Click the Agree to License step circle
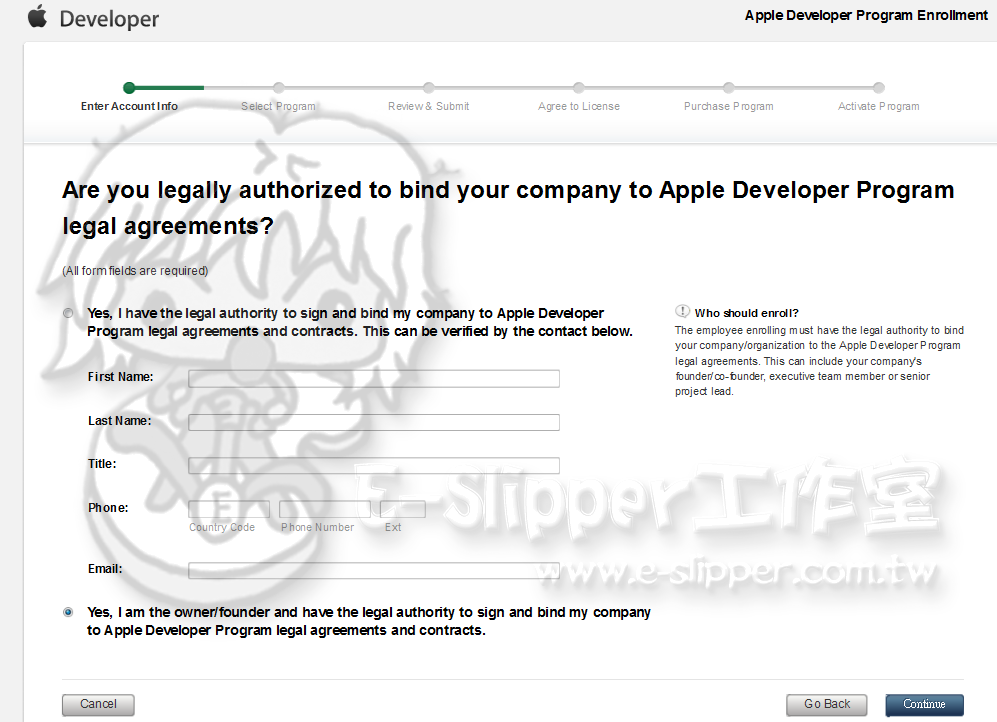The image size is (997, 722). (x=578, y=88)
